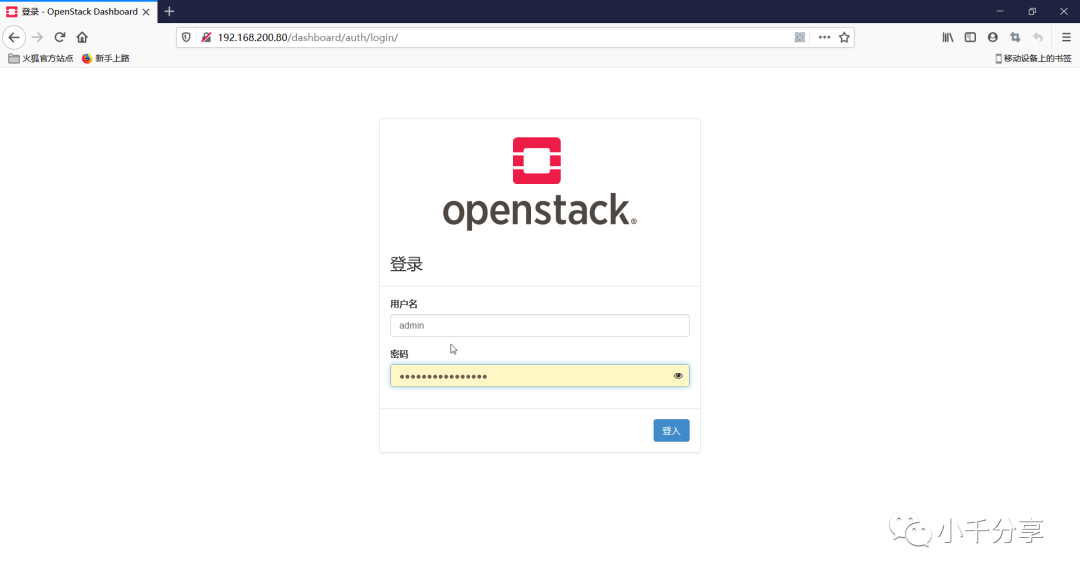The height and width of the screenshot is (579, 1080).
Task: View insecure connection lock icon details
Action: click(206, 37)
